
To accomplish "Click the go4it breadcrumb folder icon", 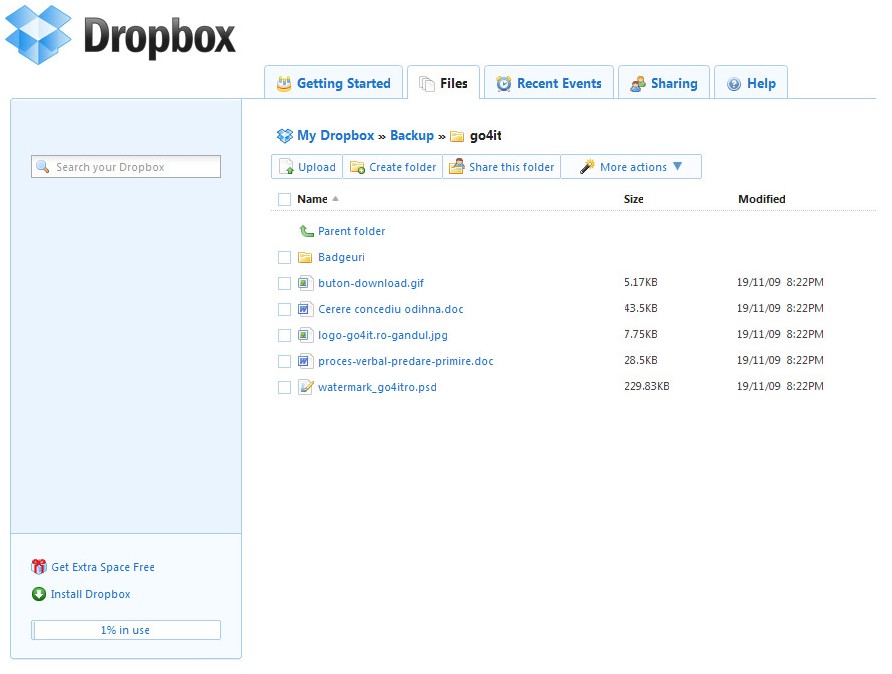I will pos(457,137).
